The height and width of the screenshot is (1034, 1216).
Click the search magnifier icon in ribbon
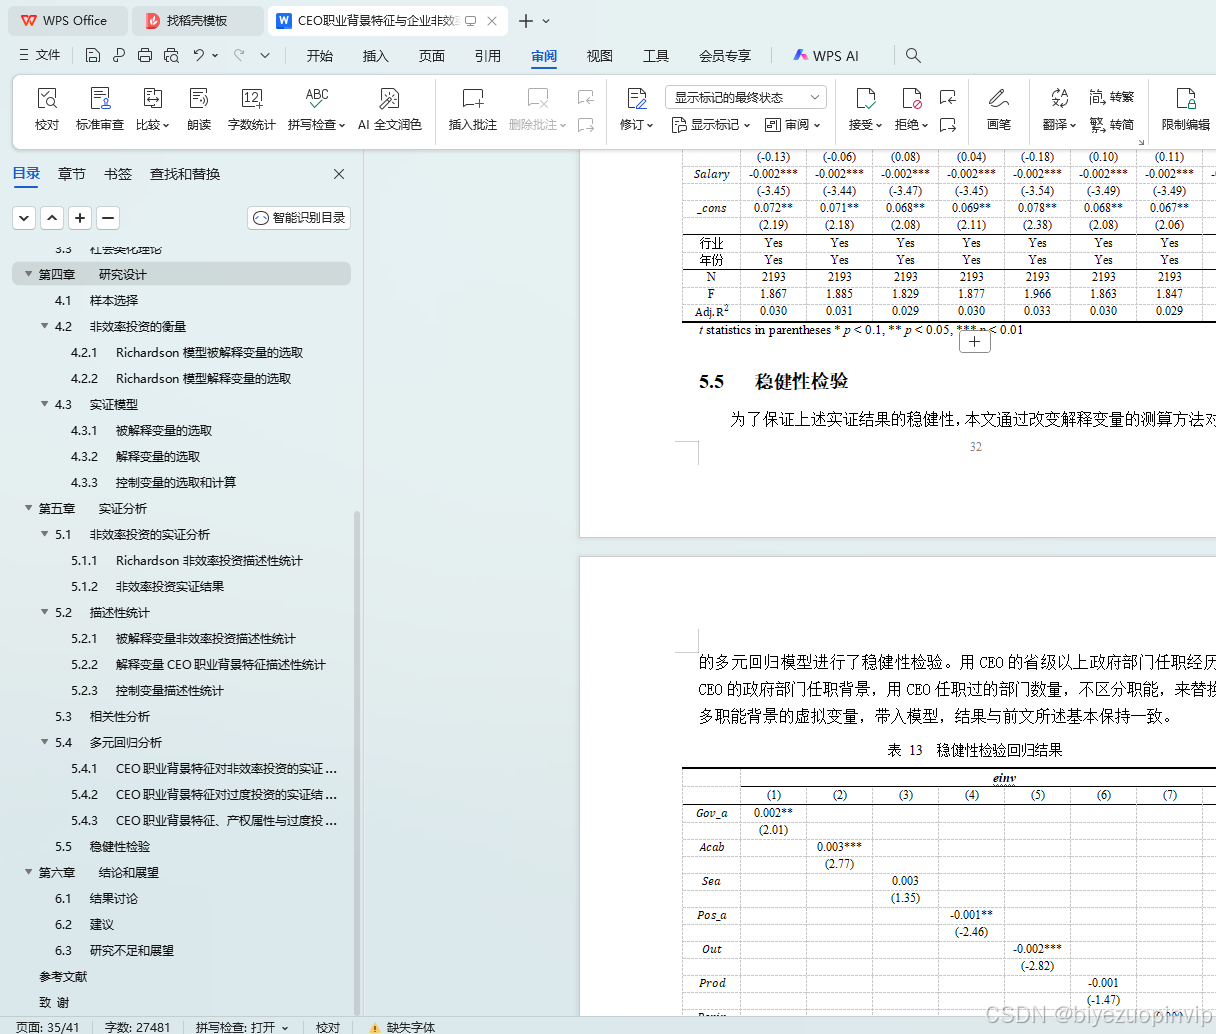pos(913,55)
